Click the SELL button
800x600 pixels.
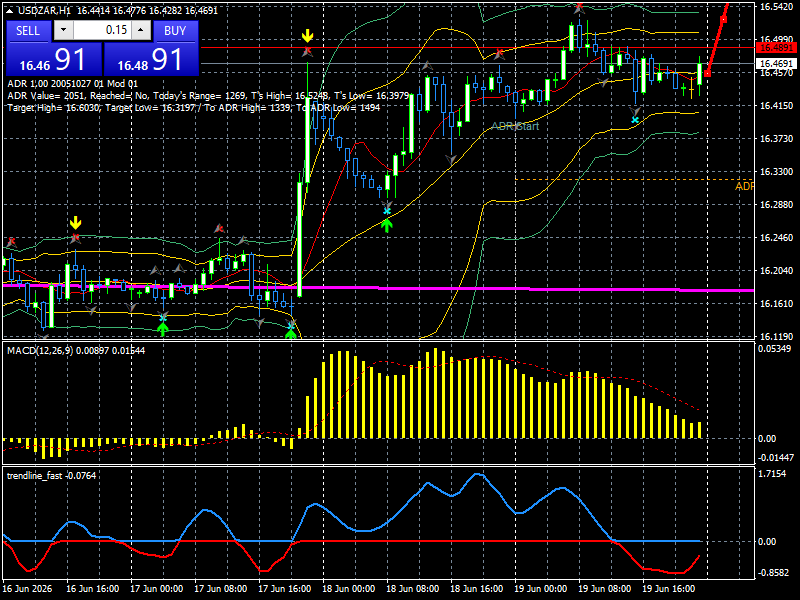28,31
